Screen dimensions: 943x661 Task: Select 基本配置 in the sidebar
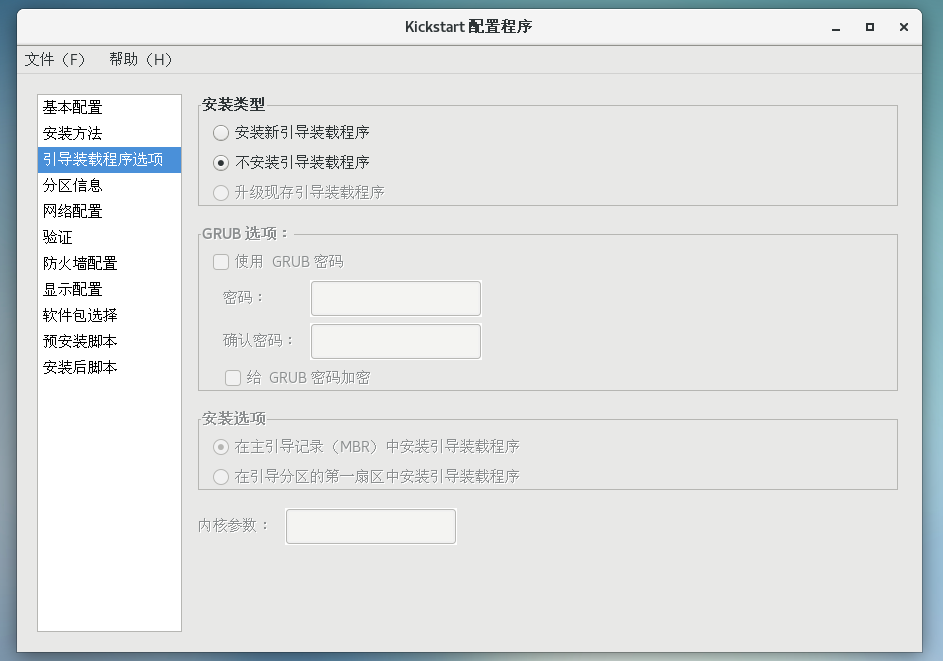tap(109, 108)
